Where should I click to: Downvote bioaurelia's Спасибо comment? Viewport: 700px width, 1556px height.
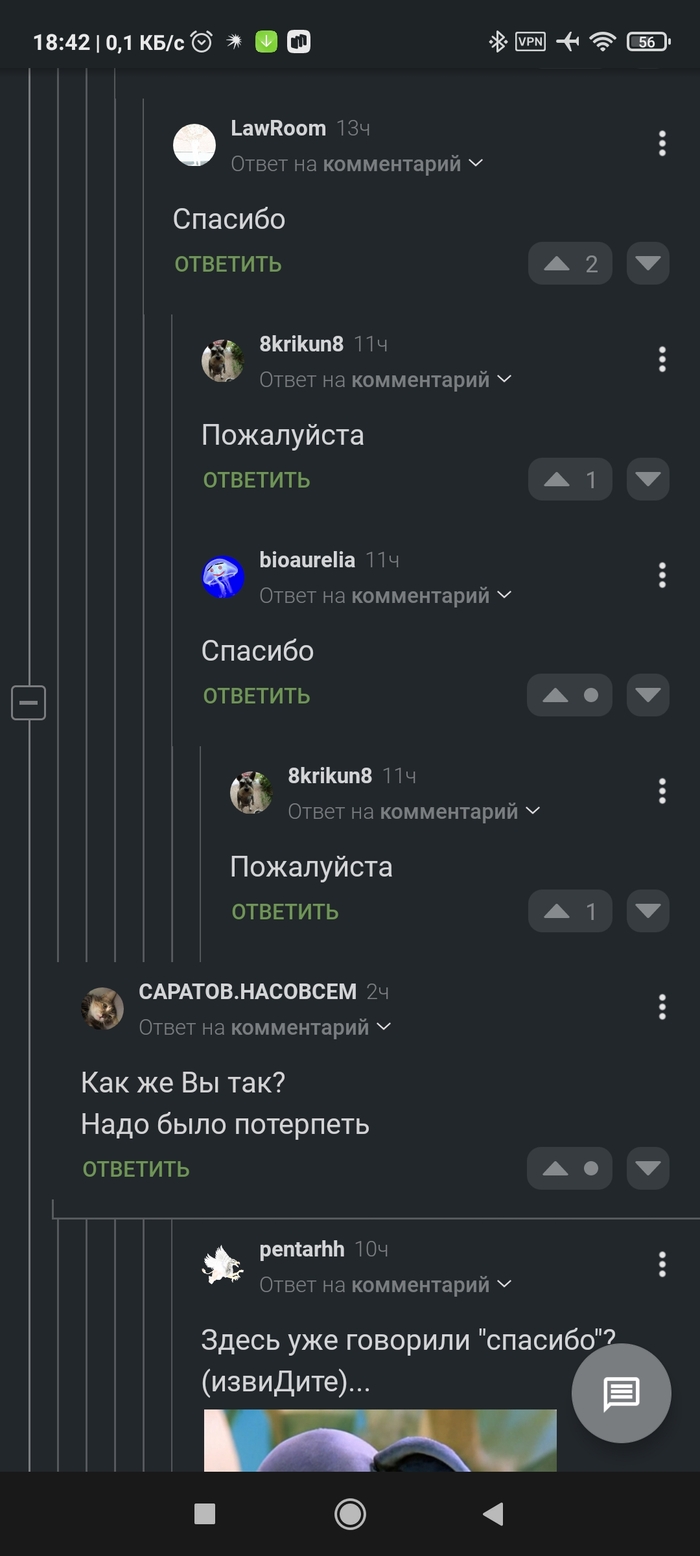(648, 695)
